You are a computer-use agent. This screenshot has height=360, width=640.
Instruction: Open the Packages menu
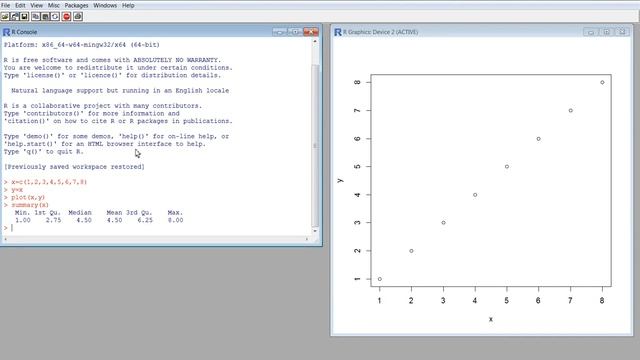pos(76,5)
